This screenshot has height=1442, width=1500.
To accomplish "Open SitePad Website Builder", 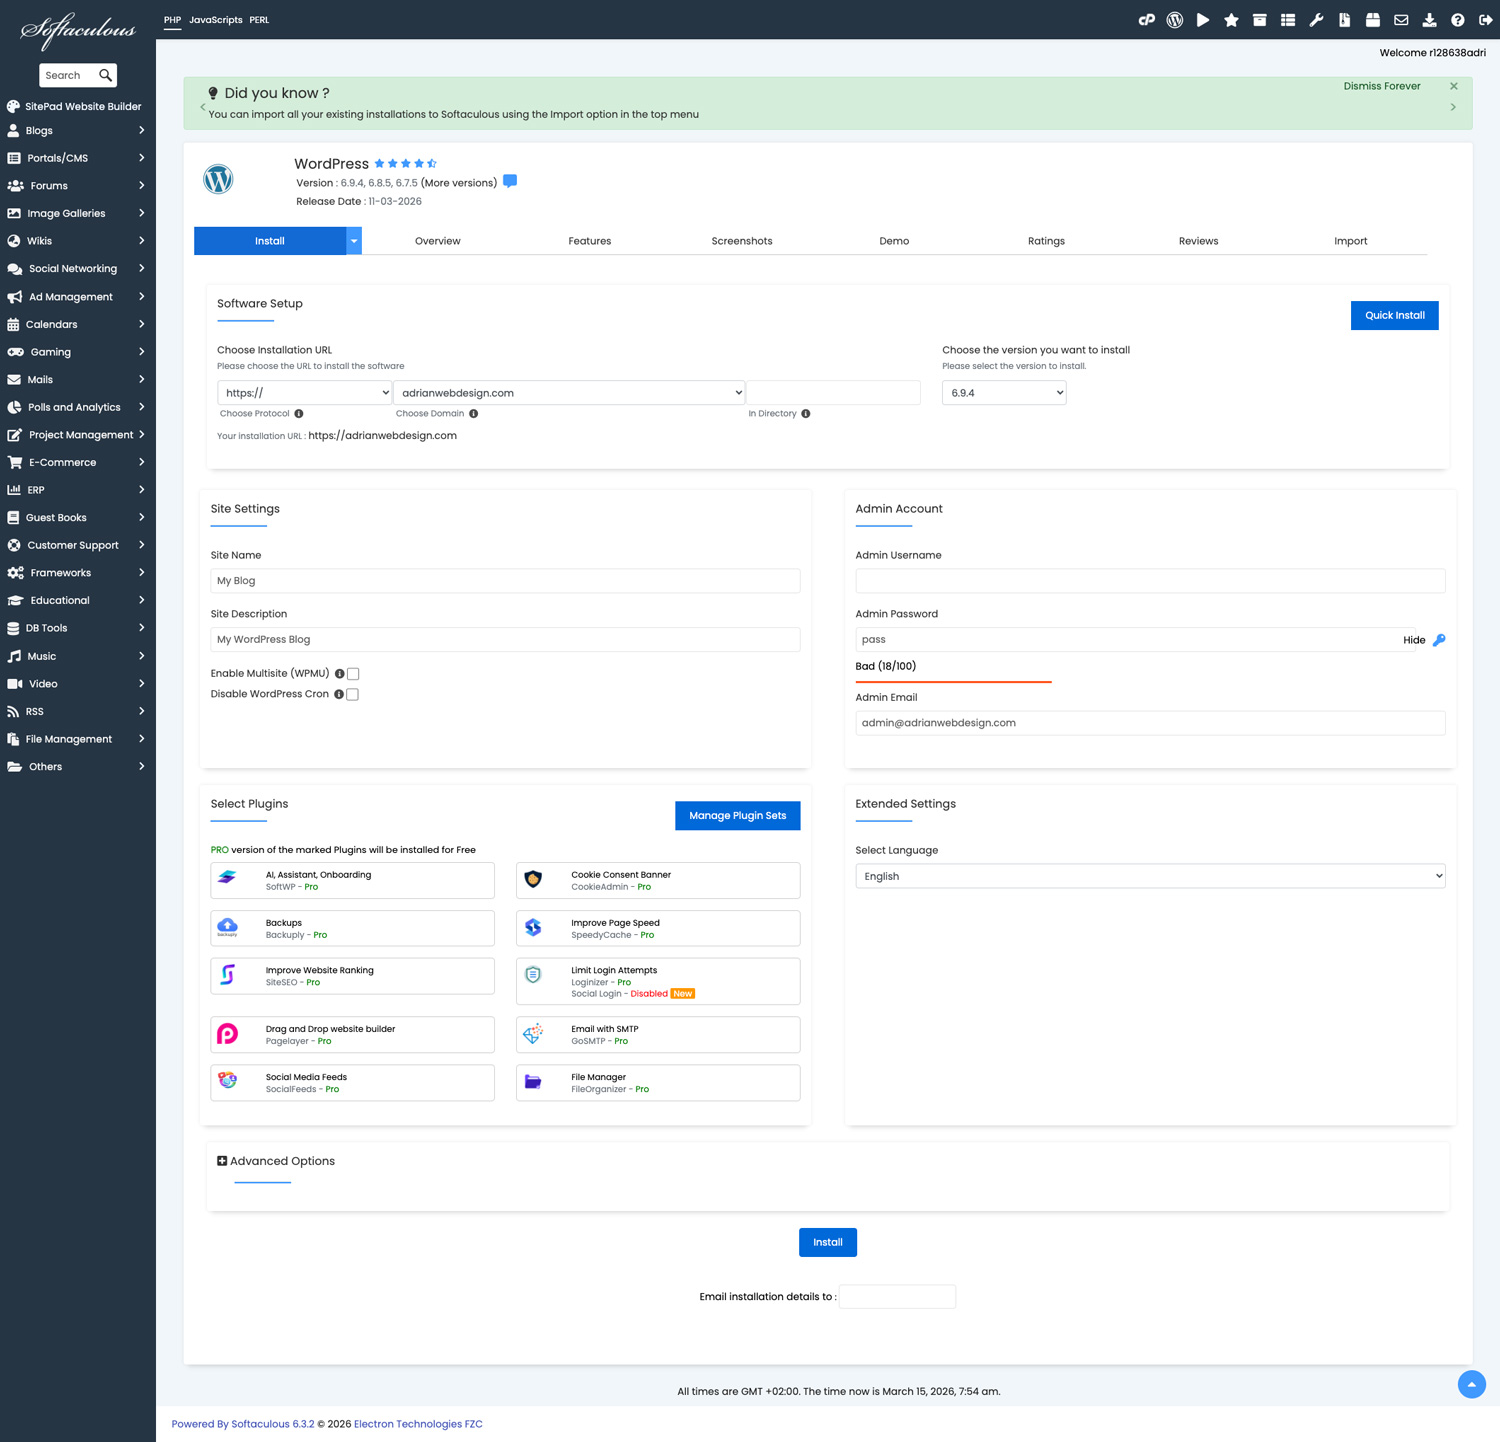I will tap(74, 106).
